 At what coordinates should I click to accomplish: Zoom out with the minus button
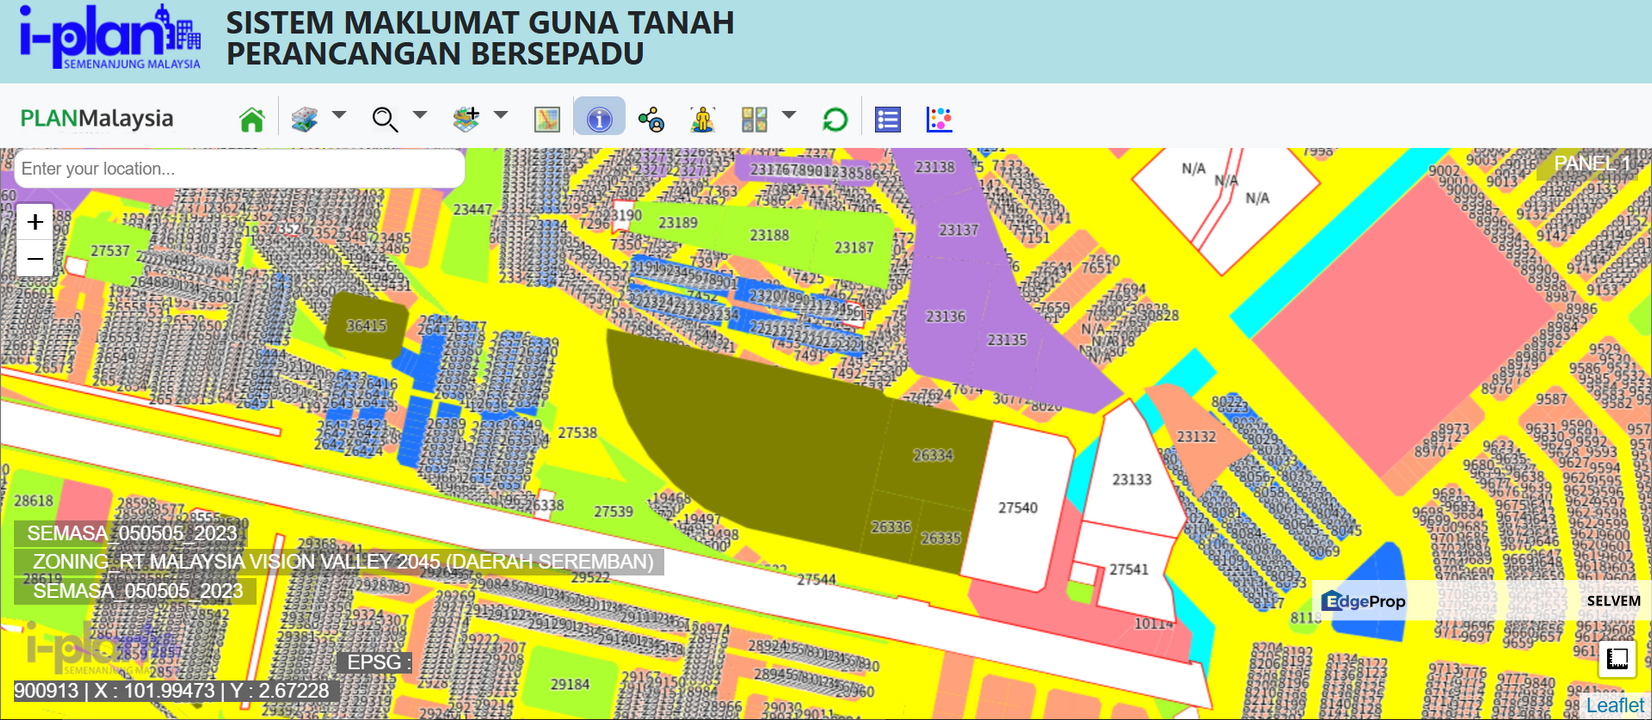click(x=35, y=259)
